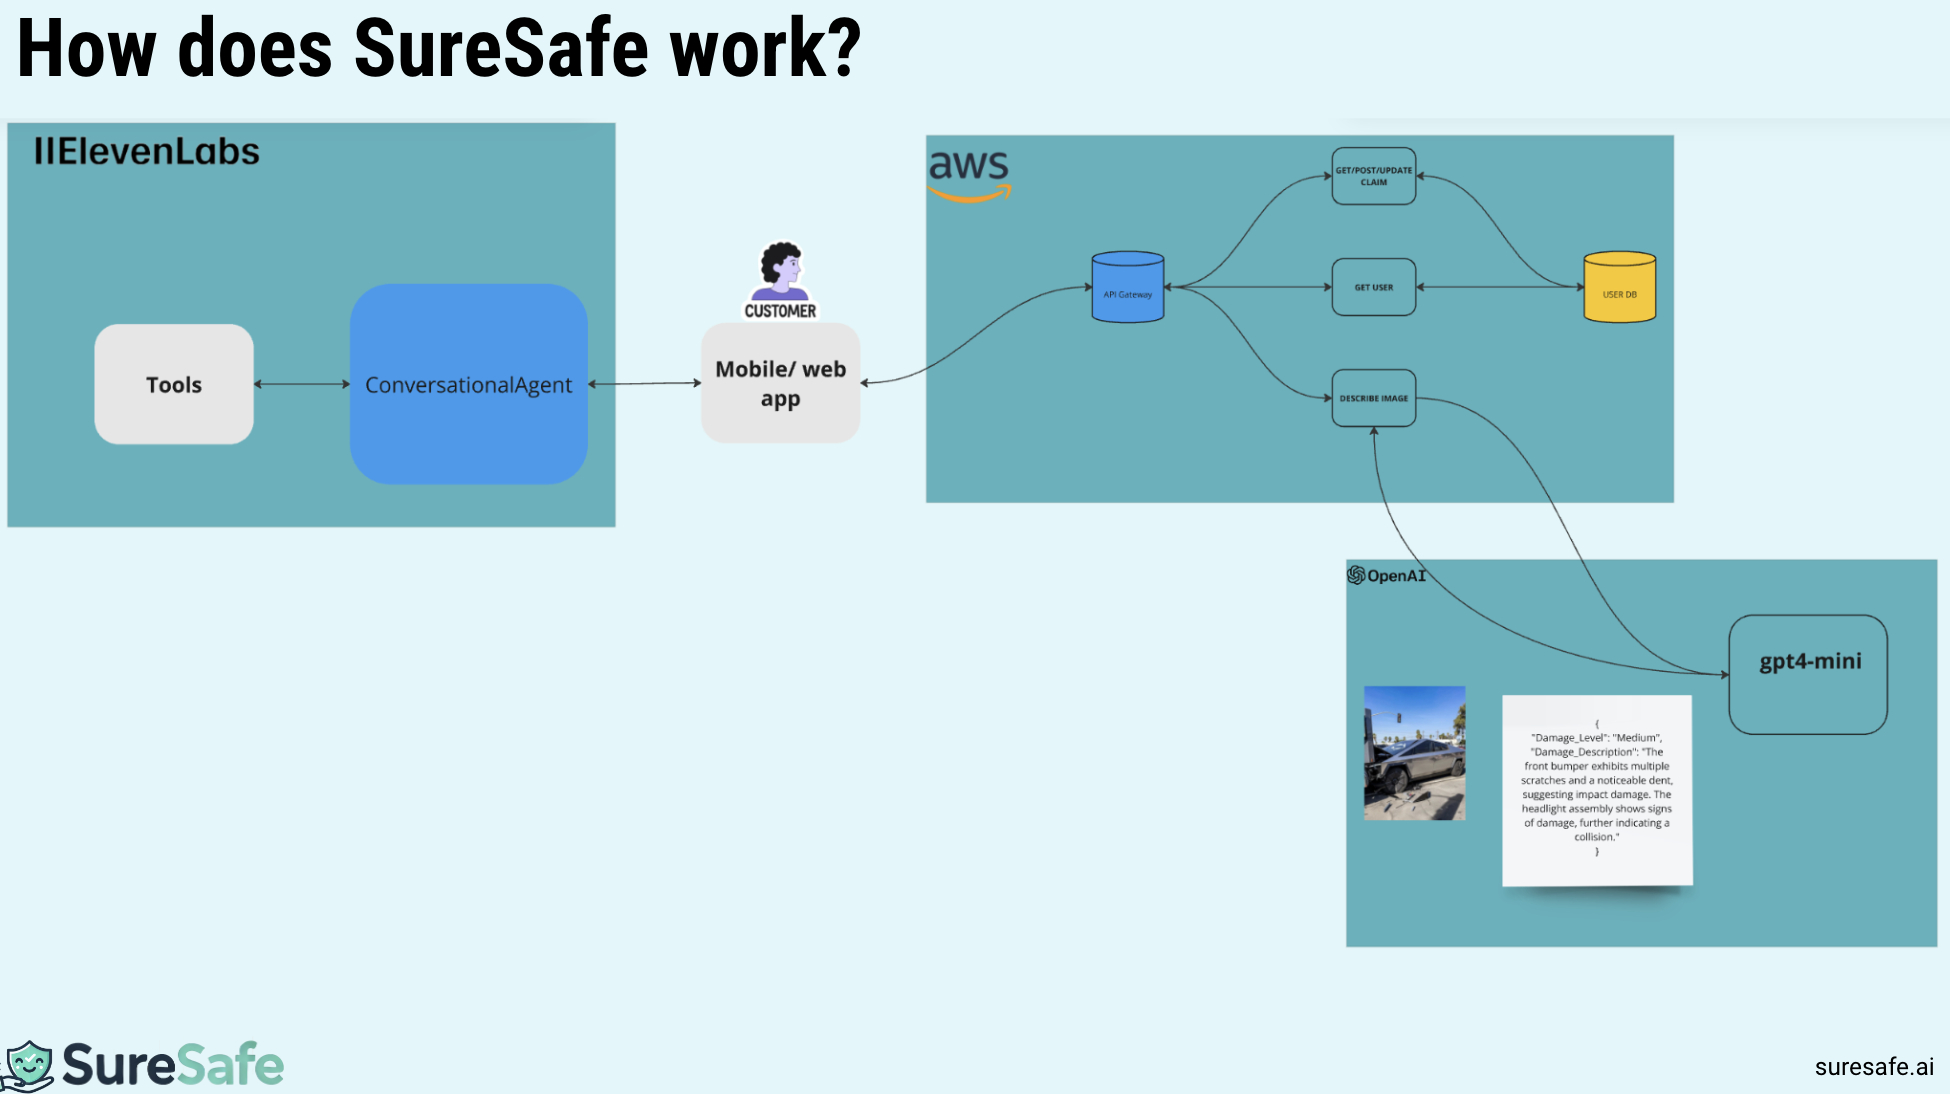Open the suresafe.ai link
Image resolution: width=1950 pixels, height=1094 pixels.
(x=1873, y=1067)
